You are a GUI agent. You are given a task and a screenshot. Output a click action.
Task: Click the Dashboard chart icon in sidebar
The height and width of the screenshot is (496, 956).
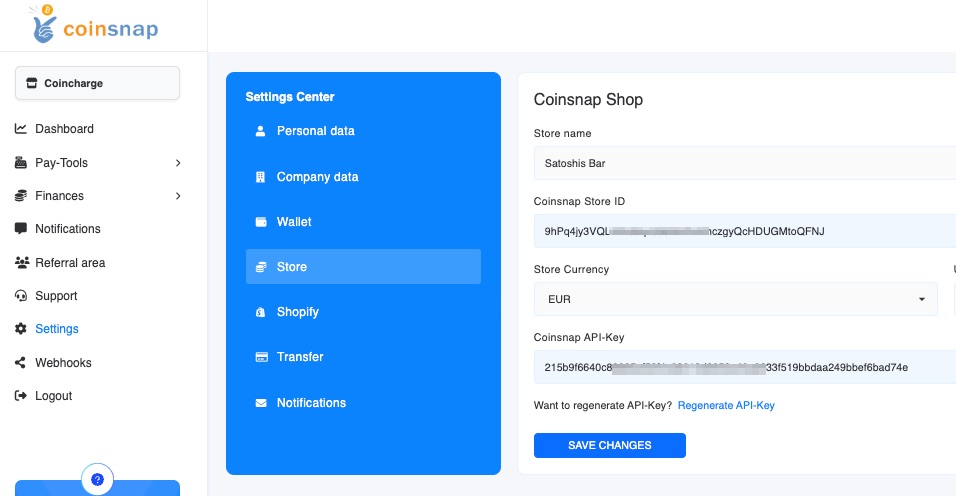click(x=21, y=129)
